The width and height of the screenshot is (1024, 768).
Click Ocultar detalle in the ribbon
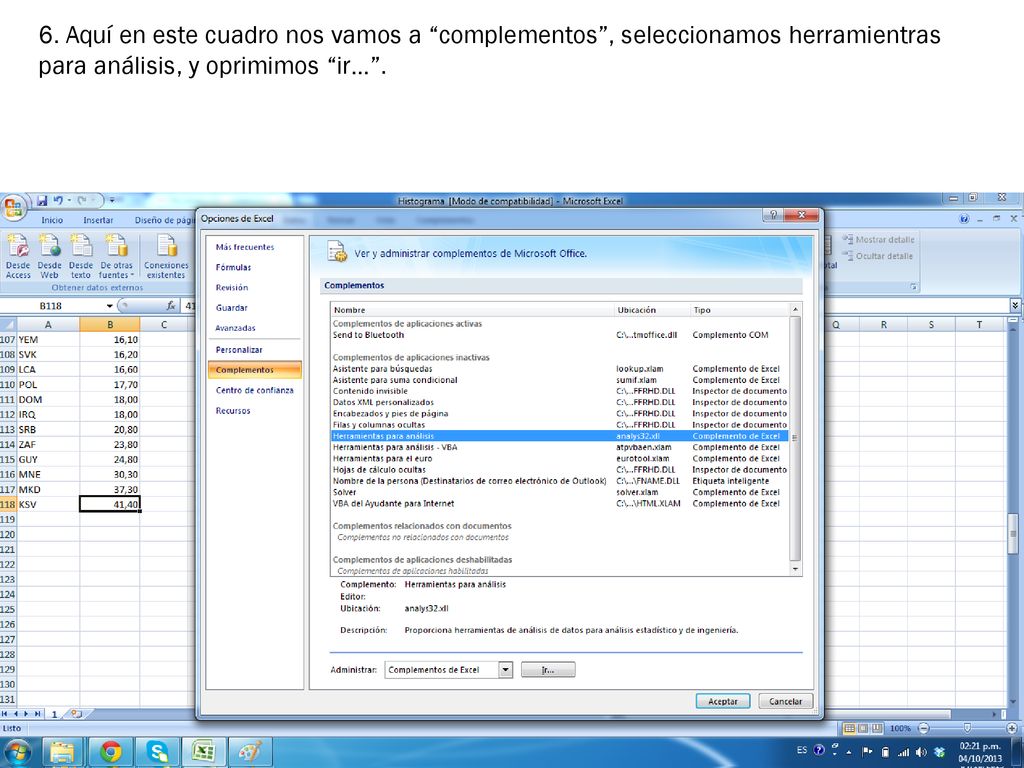point(878,256)
